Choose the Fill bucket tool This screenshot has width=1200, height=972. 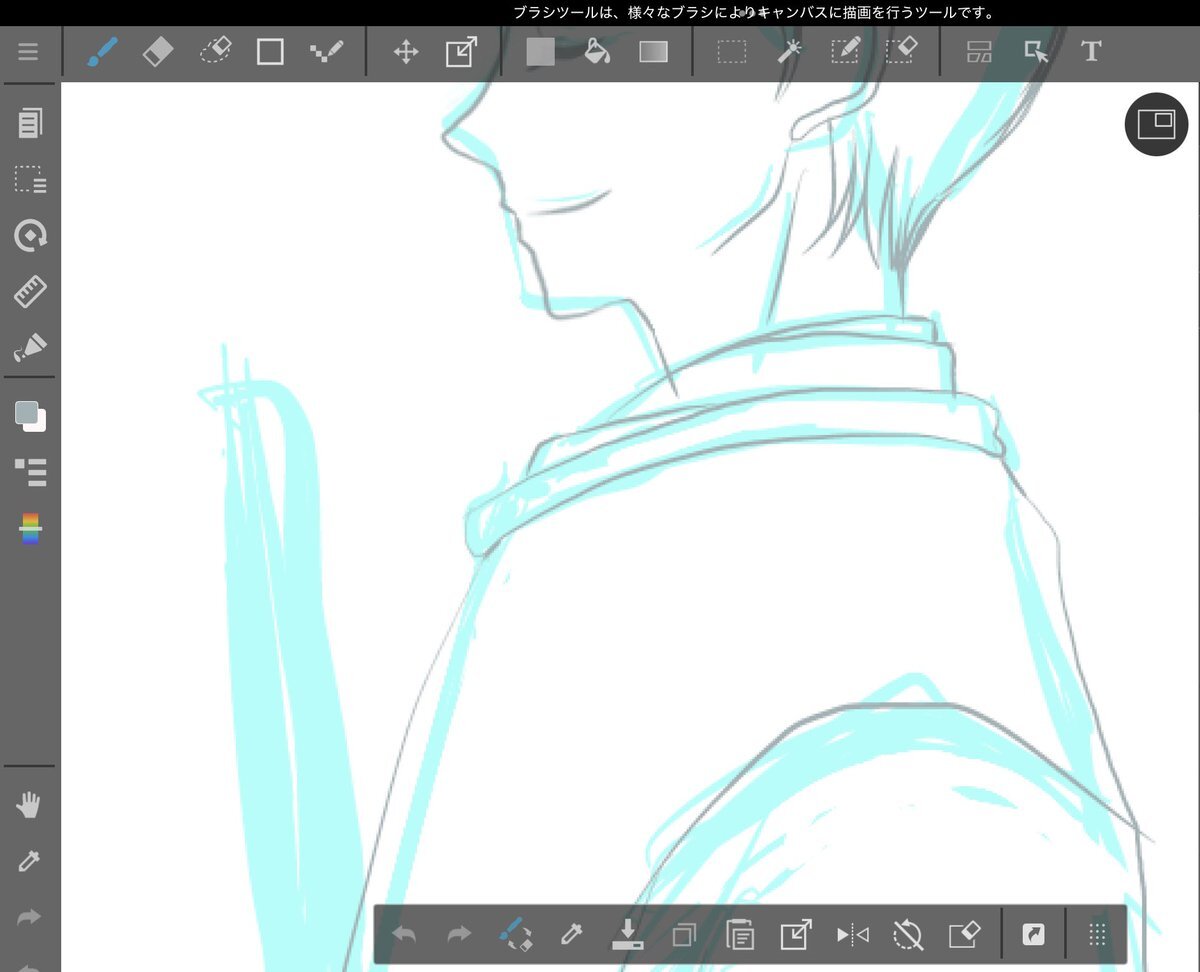coord(597,52)
